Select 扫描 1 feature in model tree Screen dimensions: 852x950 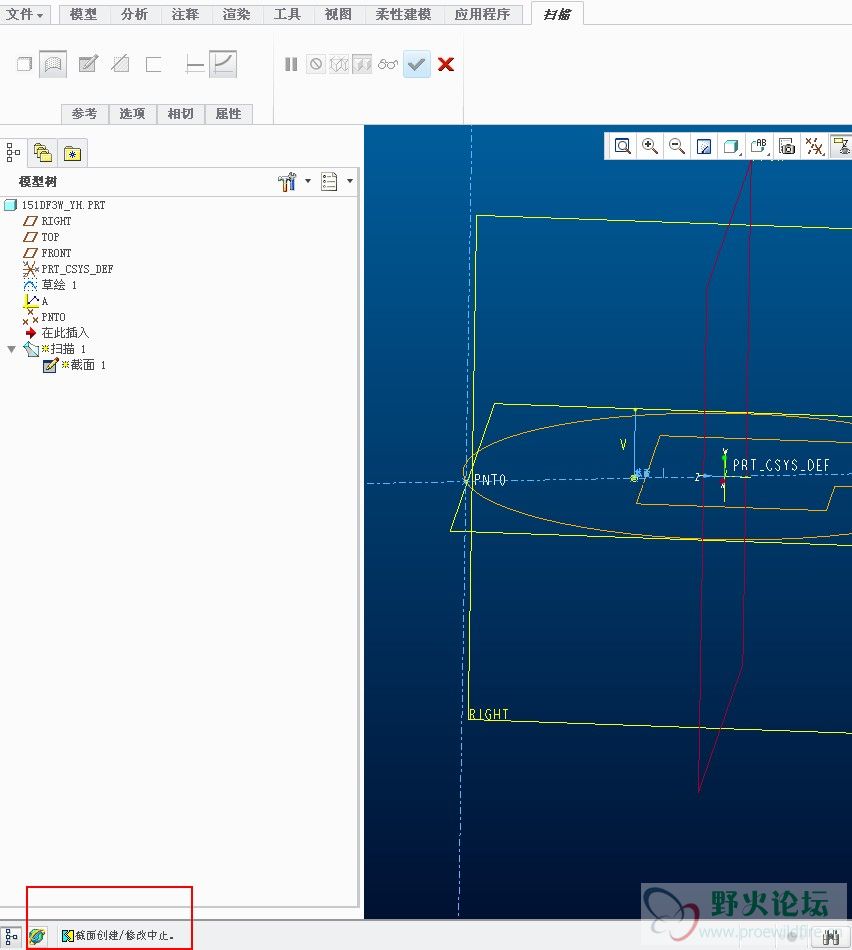(55, 349)
